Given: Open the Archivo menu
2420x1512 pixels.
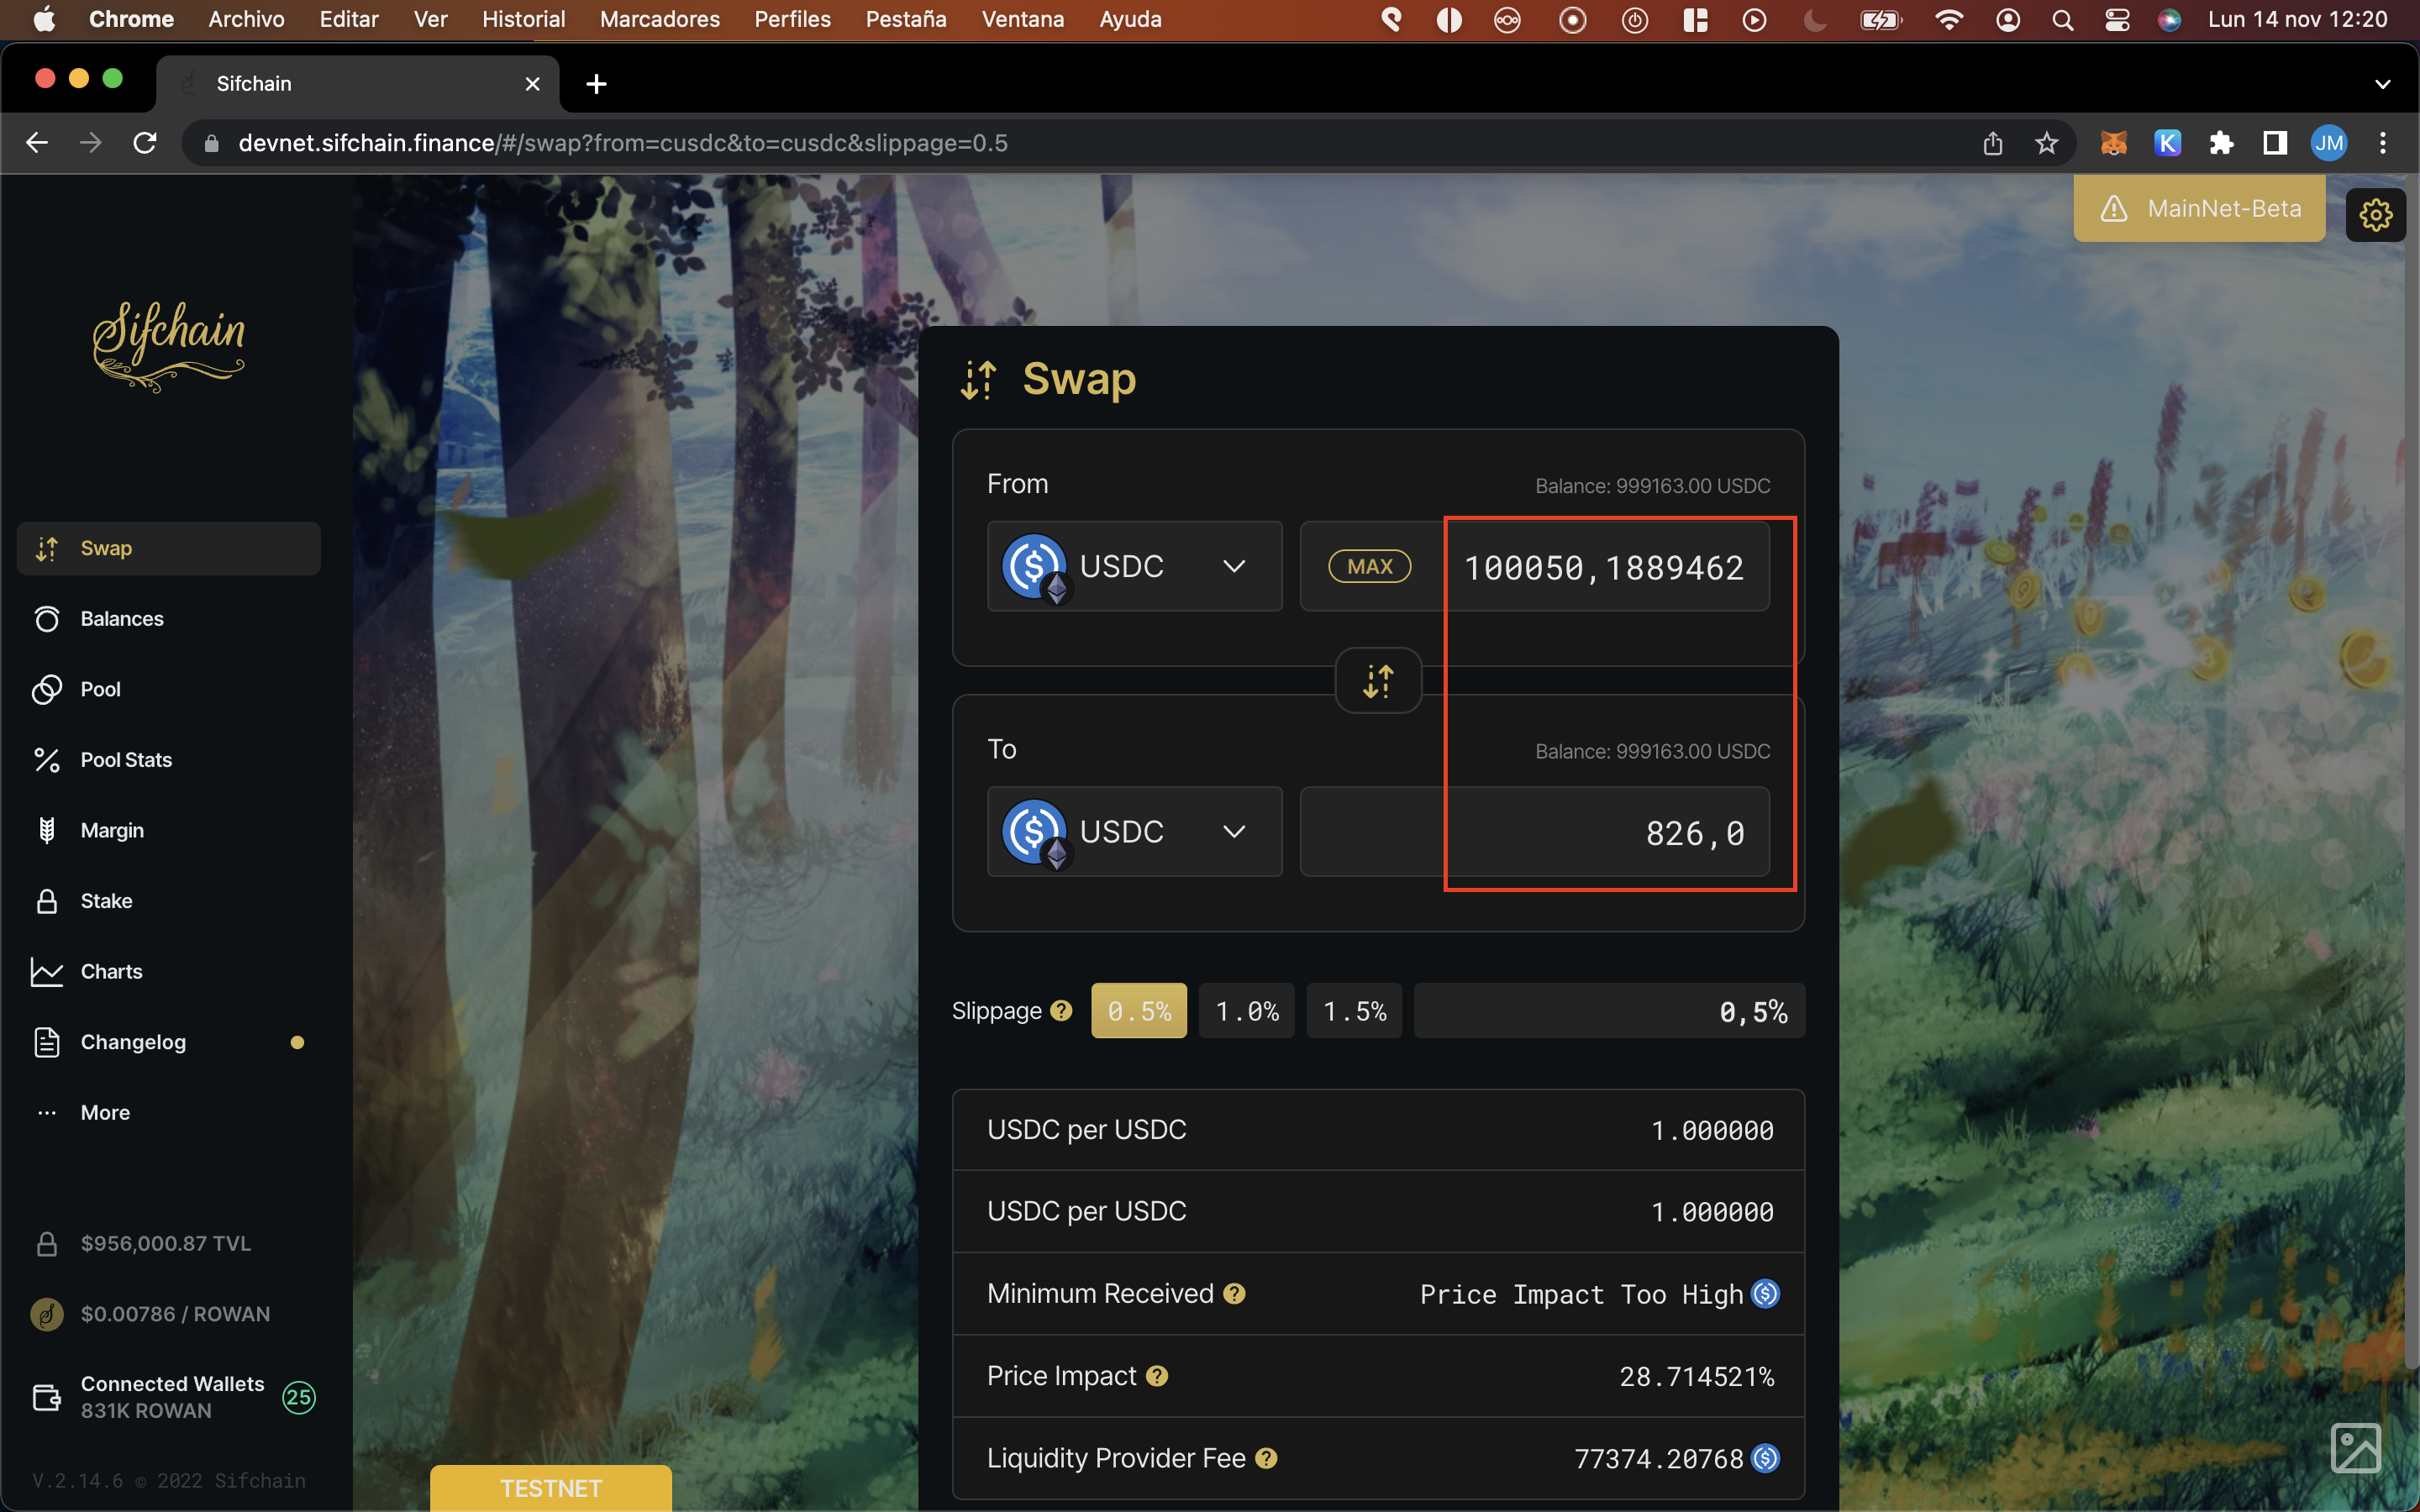Looking at the screenshot, I should [x=246, y=19].
